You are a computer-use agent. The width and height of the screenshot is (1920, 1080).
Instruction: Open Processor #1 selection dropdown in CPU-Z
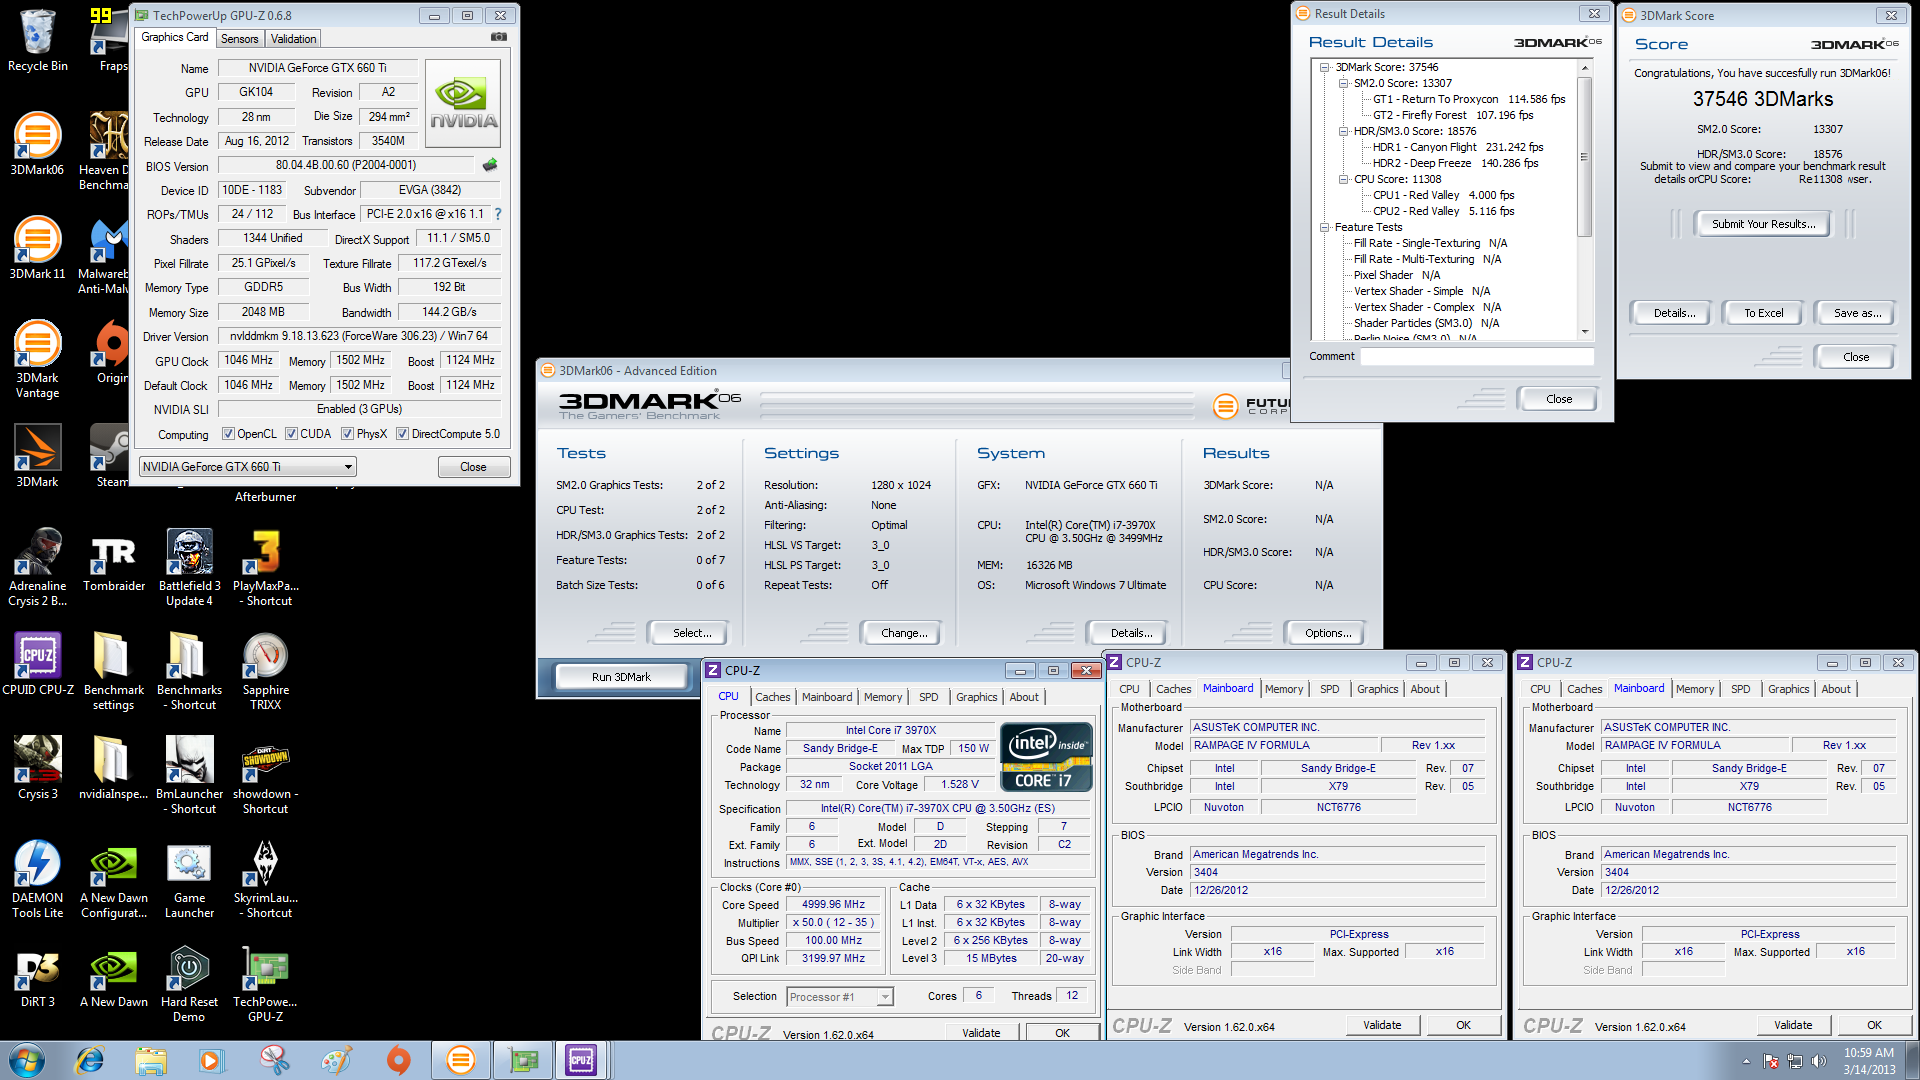click(x=839, y=997)
